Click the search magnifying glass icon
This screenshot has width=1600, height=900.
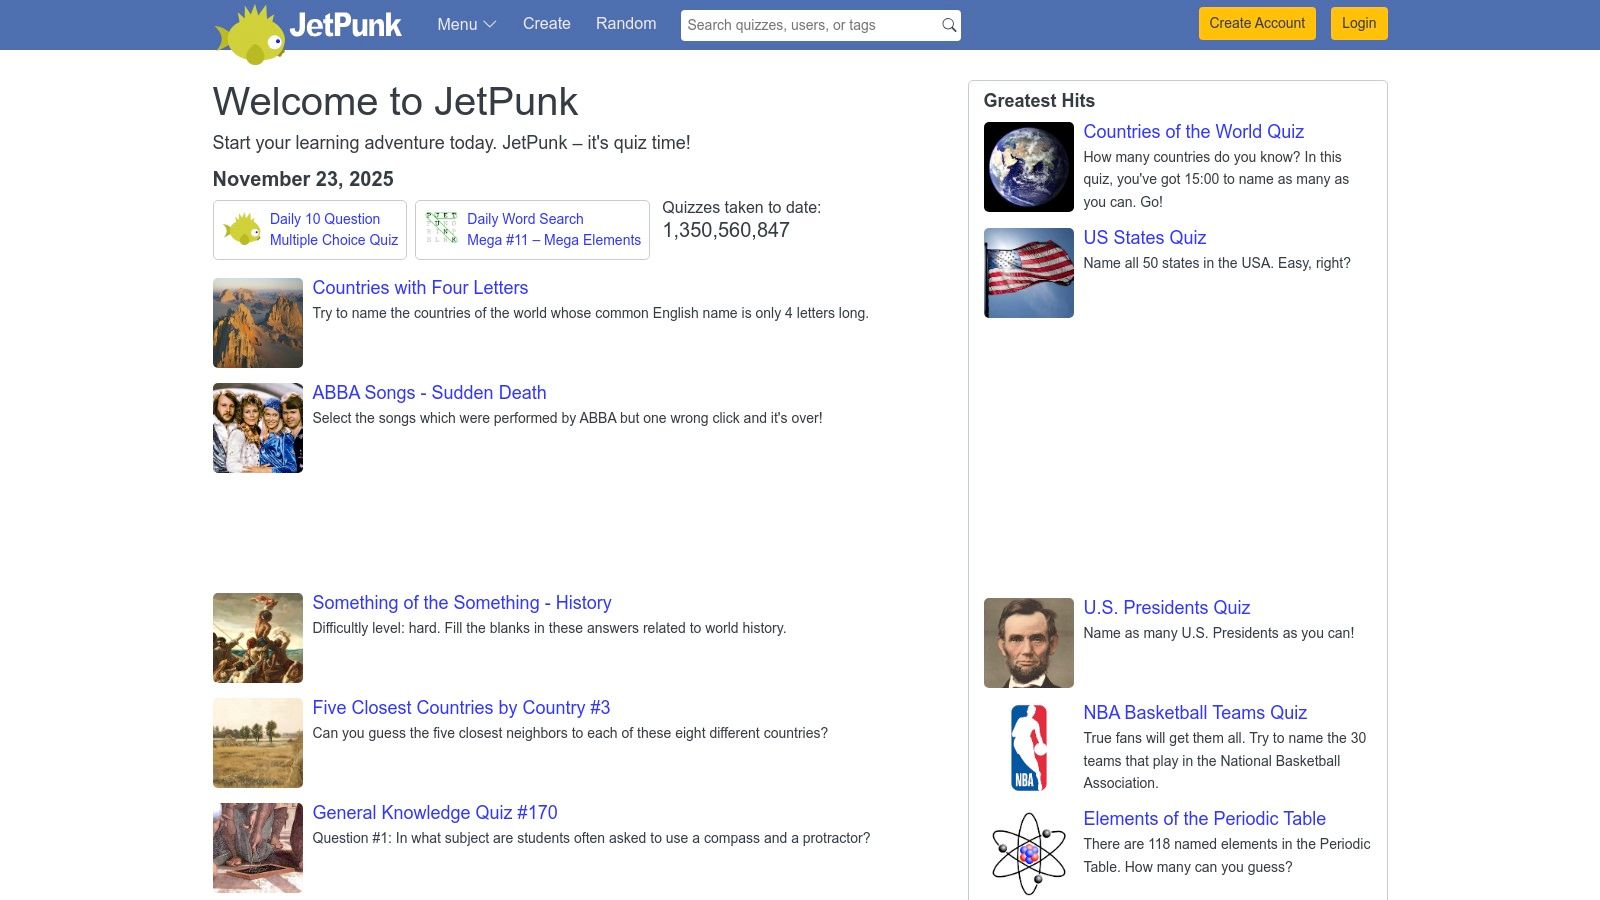[946, 25]
